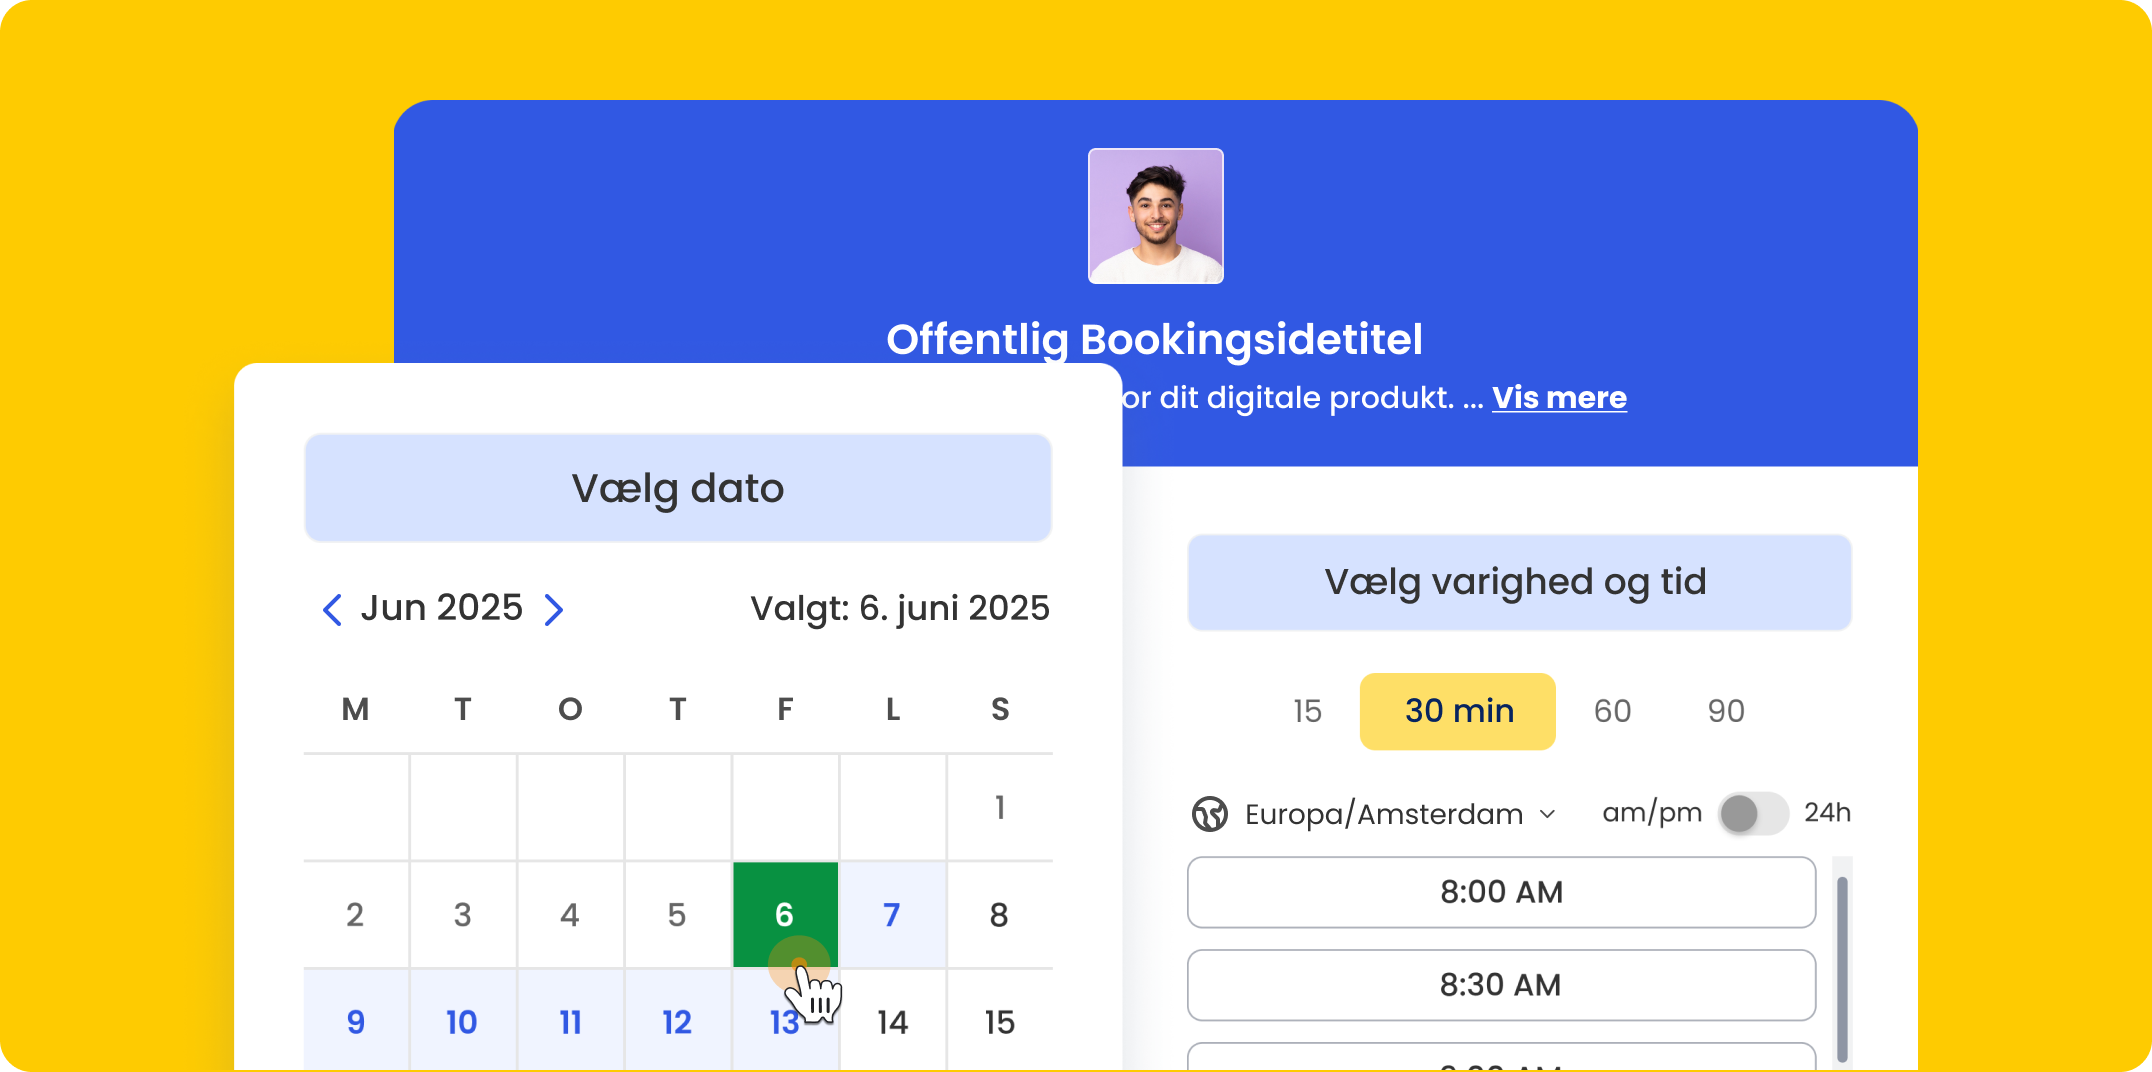
Task: Click the globe timezone icon
Action: tap(1210, 814)
